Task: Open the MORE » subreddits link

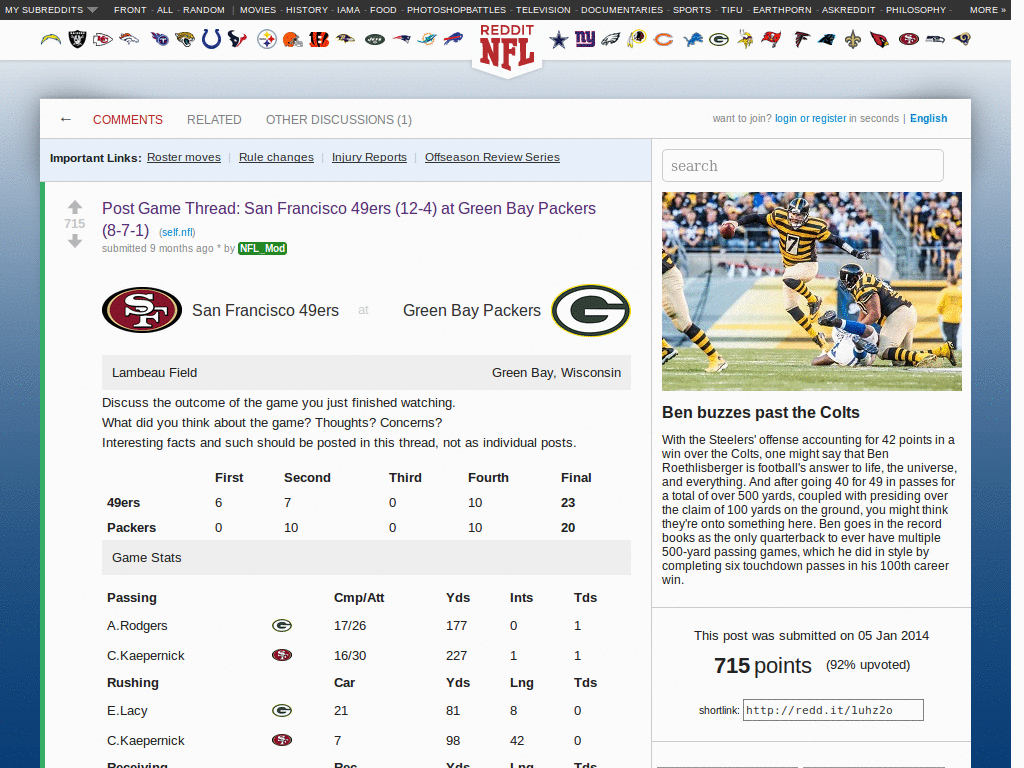Action: coord(987,10)
